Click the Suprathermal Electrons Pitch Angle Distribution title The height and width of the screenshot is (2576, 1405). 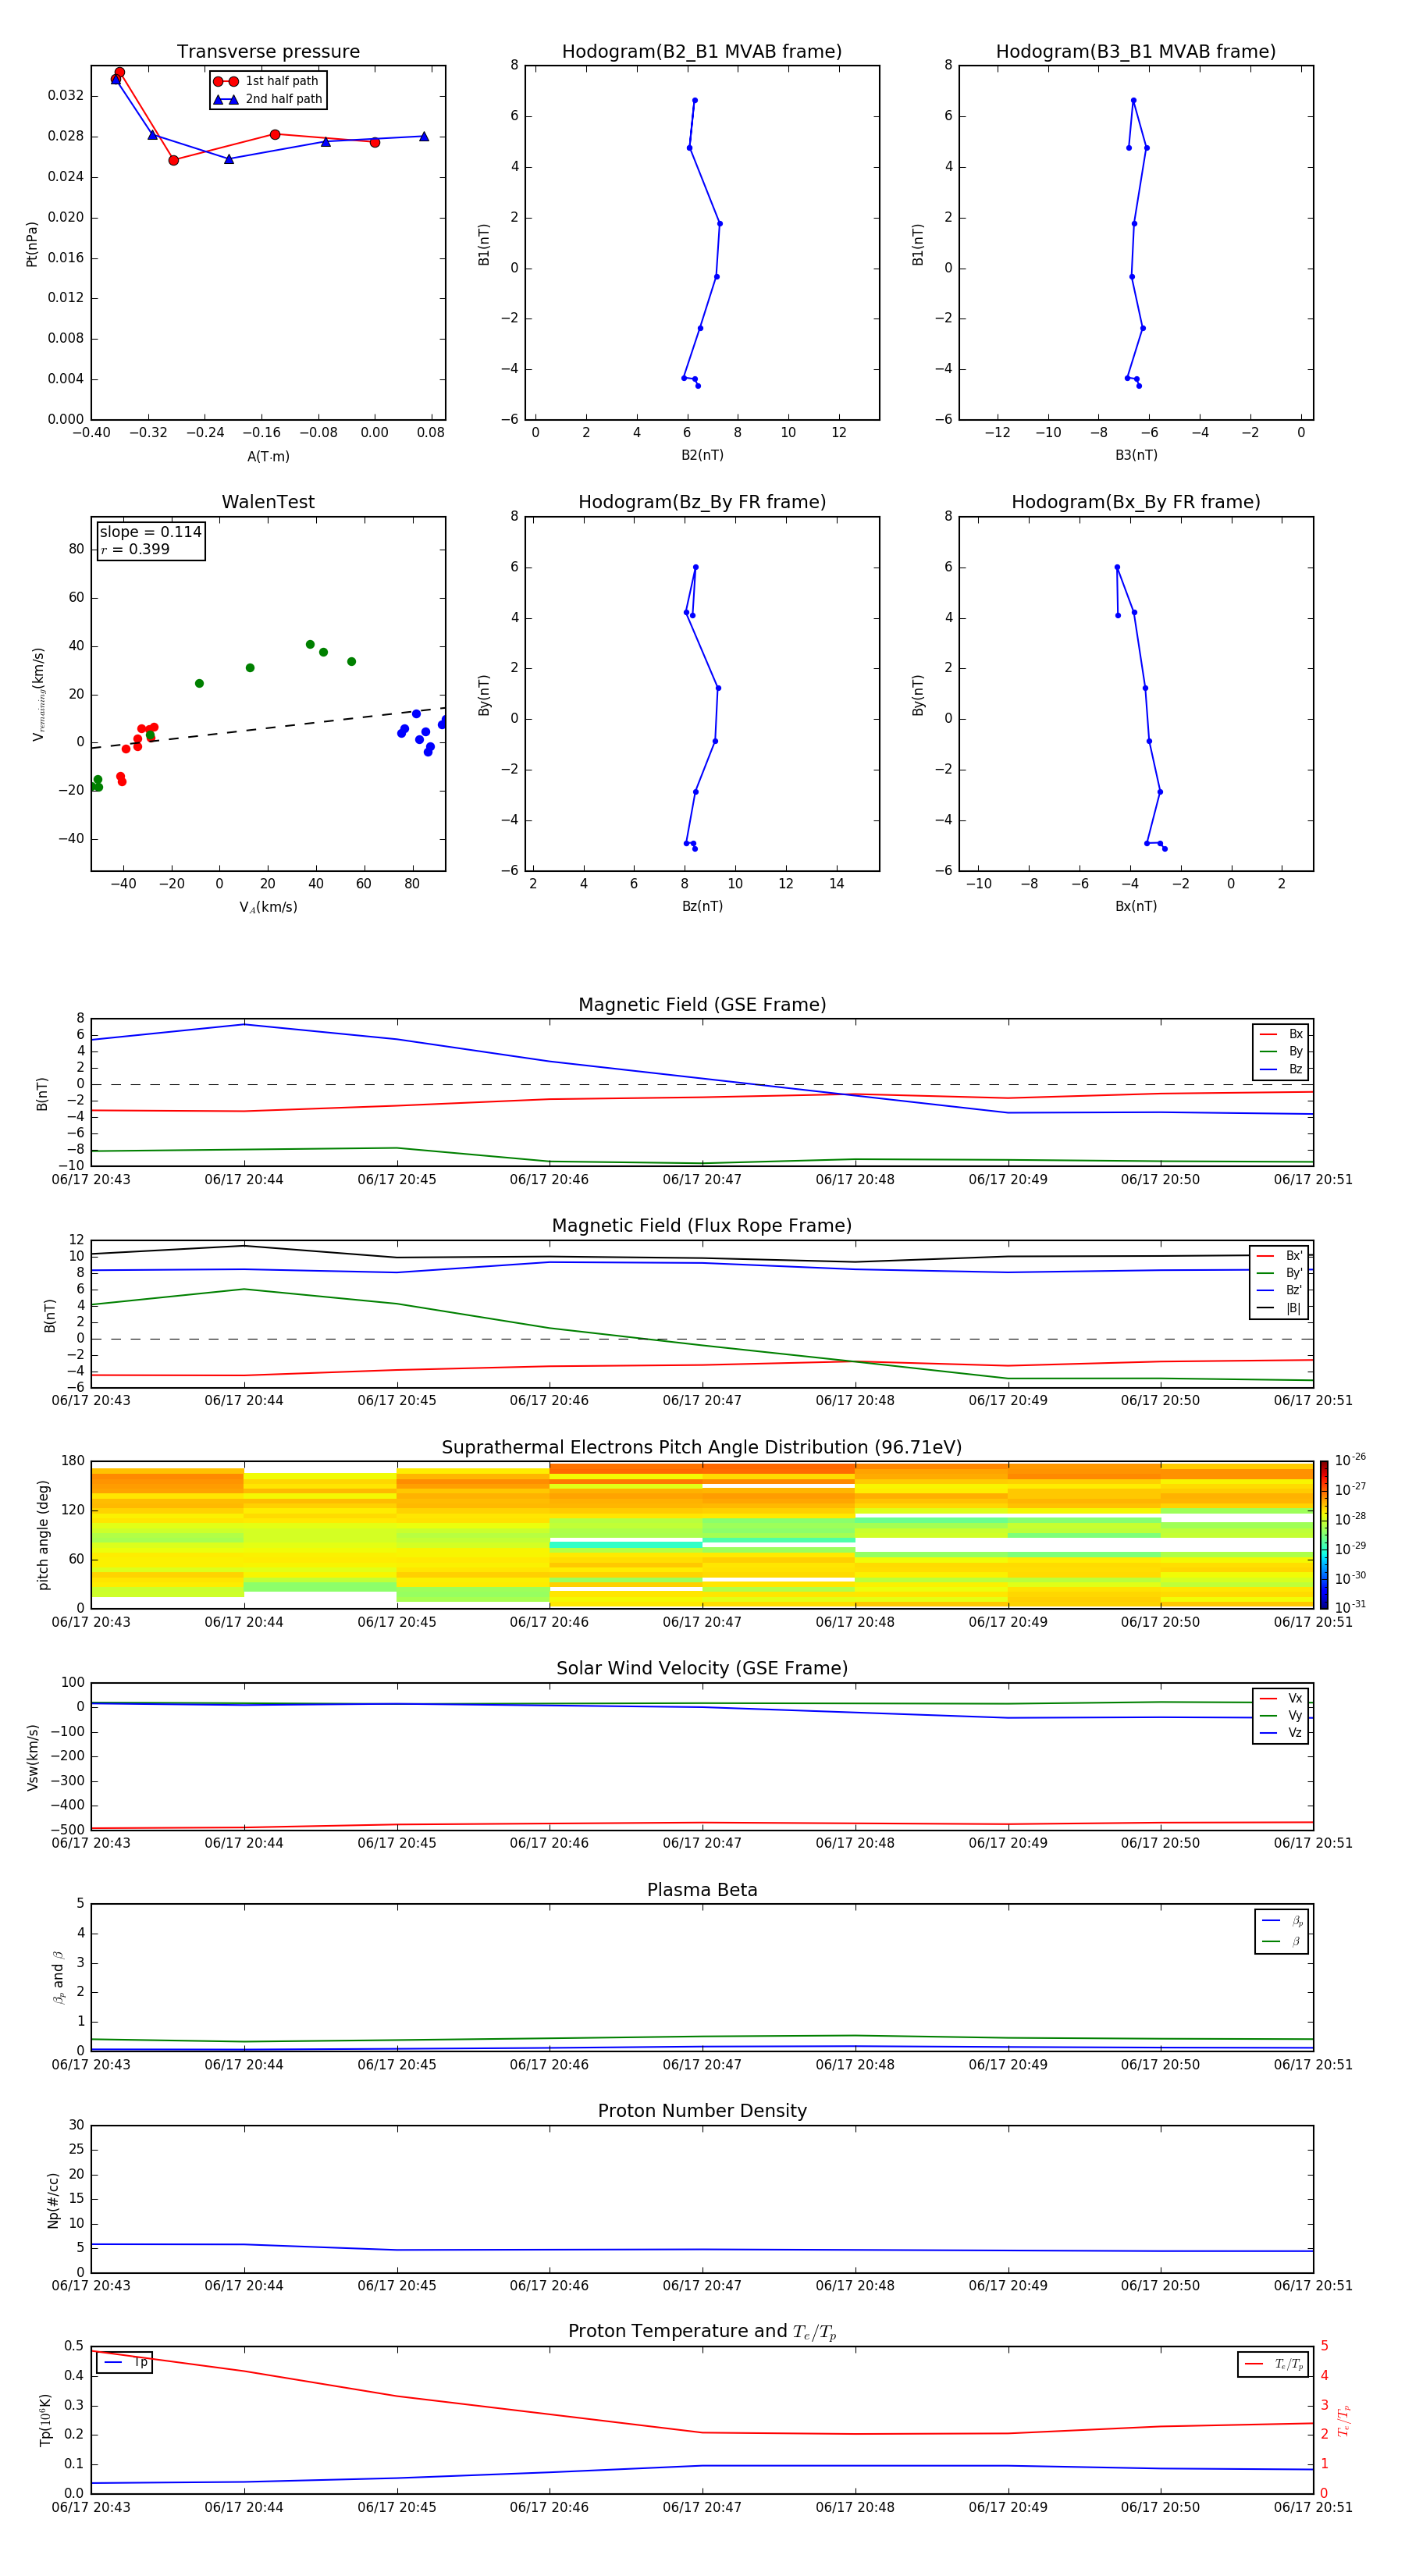pos(702,1448)
